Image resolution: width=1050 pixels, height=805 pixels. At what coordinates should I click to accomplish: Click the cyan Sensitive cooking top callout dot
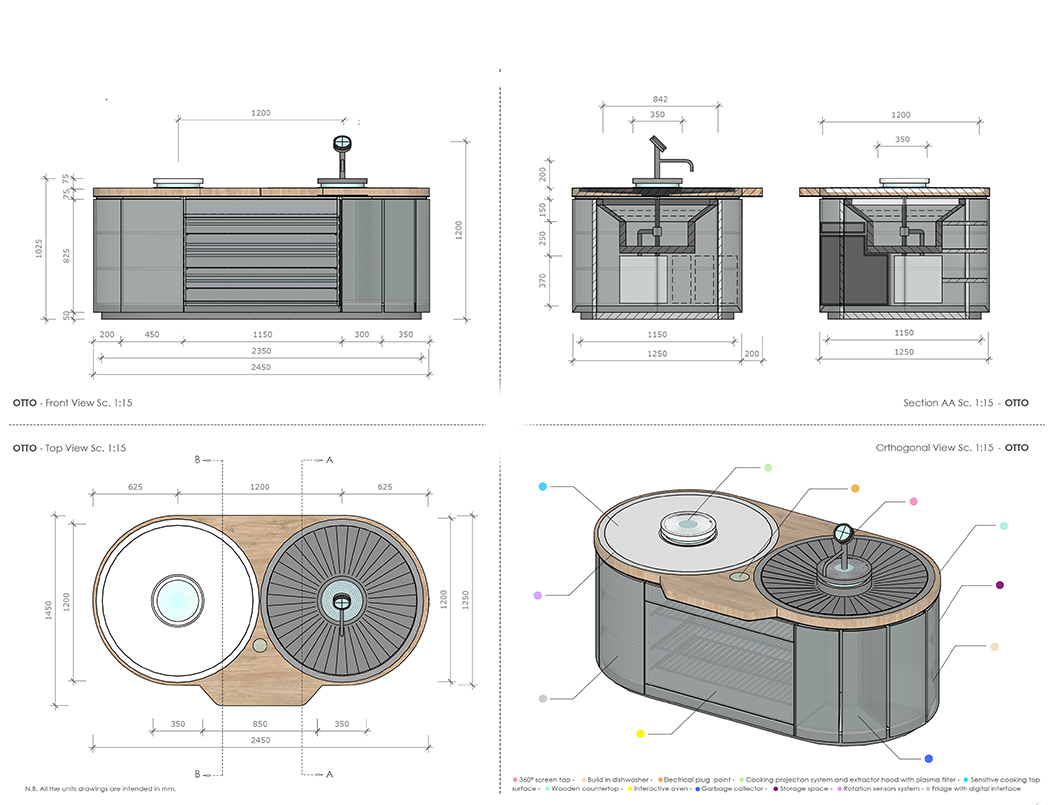pyautogui.click(x=543, y=486)
